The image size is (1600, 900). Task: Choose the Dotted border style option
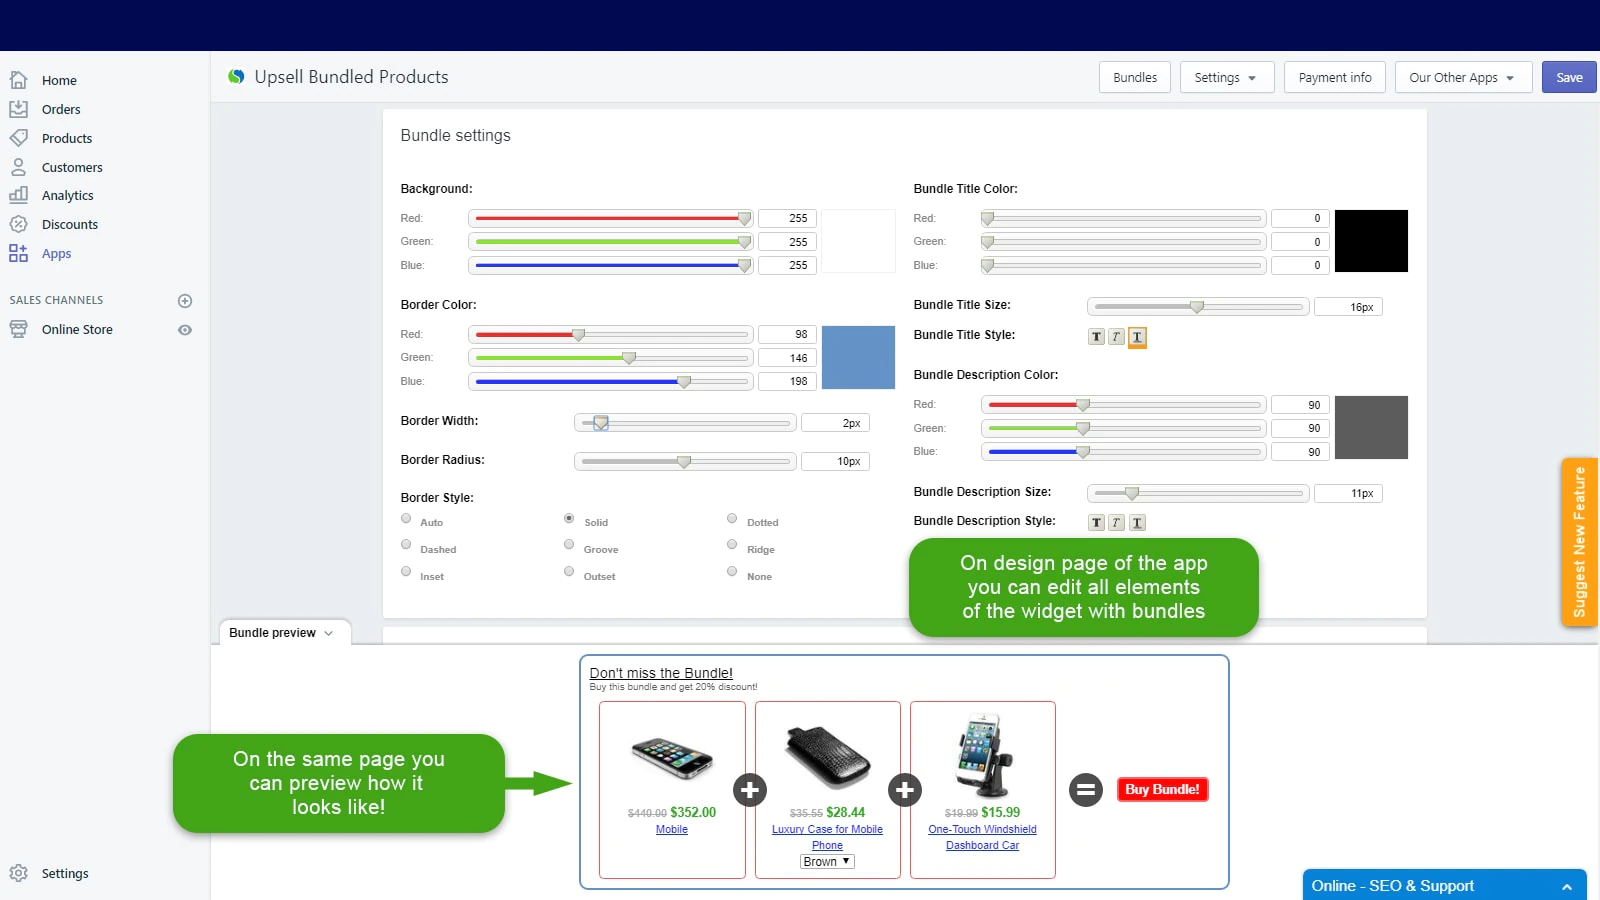coord(732,518)
